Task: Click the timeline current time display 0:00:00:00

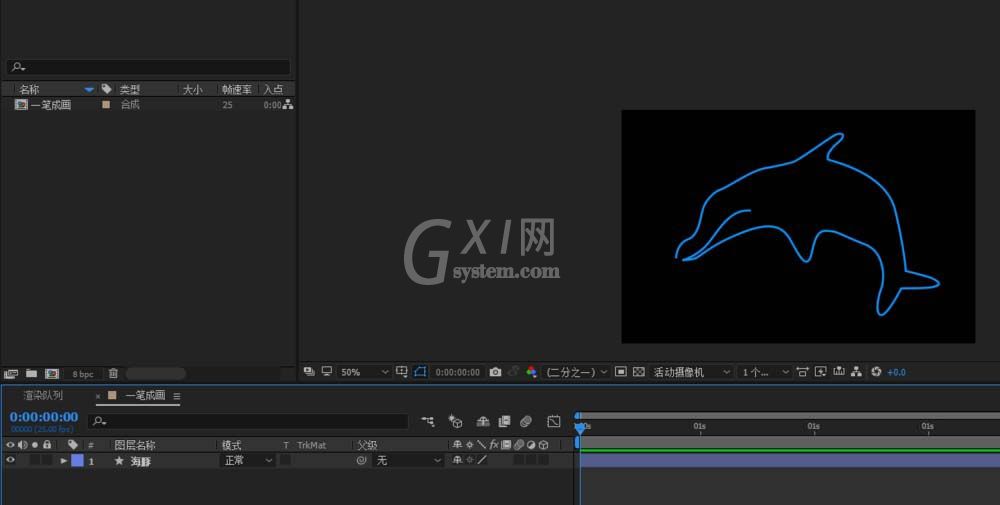Action: pyautogui.click(x=44, y=417)
